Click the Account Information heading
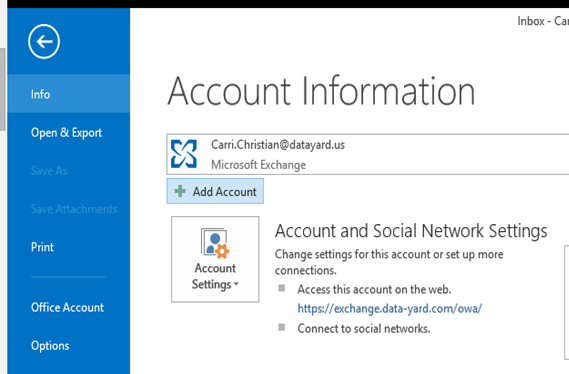Screen dimensions: 569x374 pyautogui.click(x=321, y=91)
